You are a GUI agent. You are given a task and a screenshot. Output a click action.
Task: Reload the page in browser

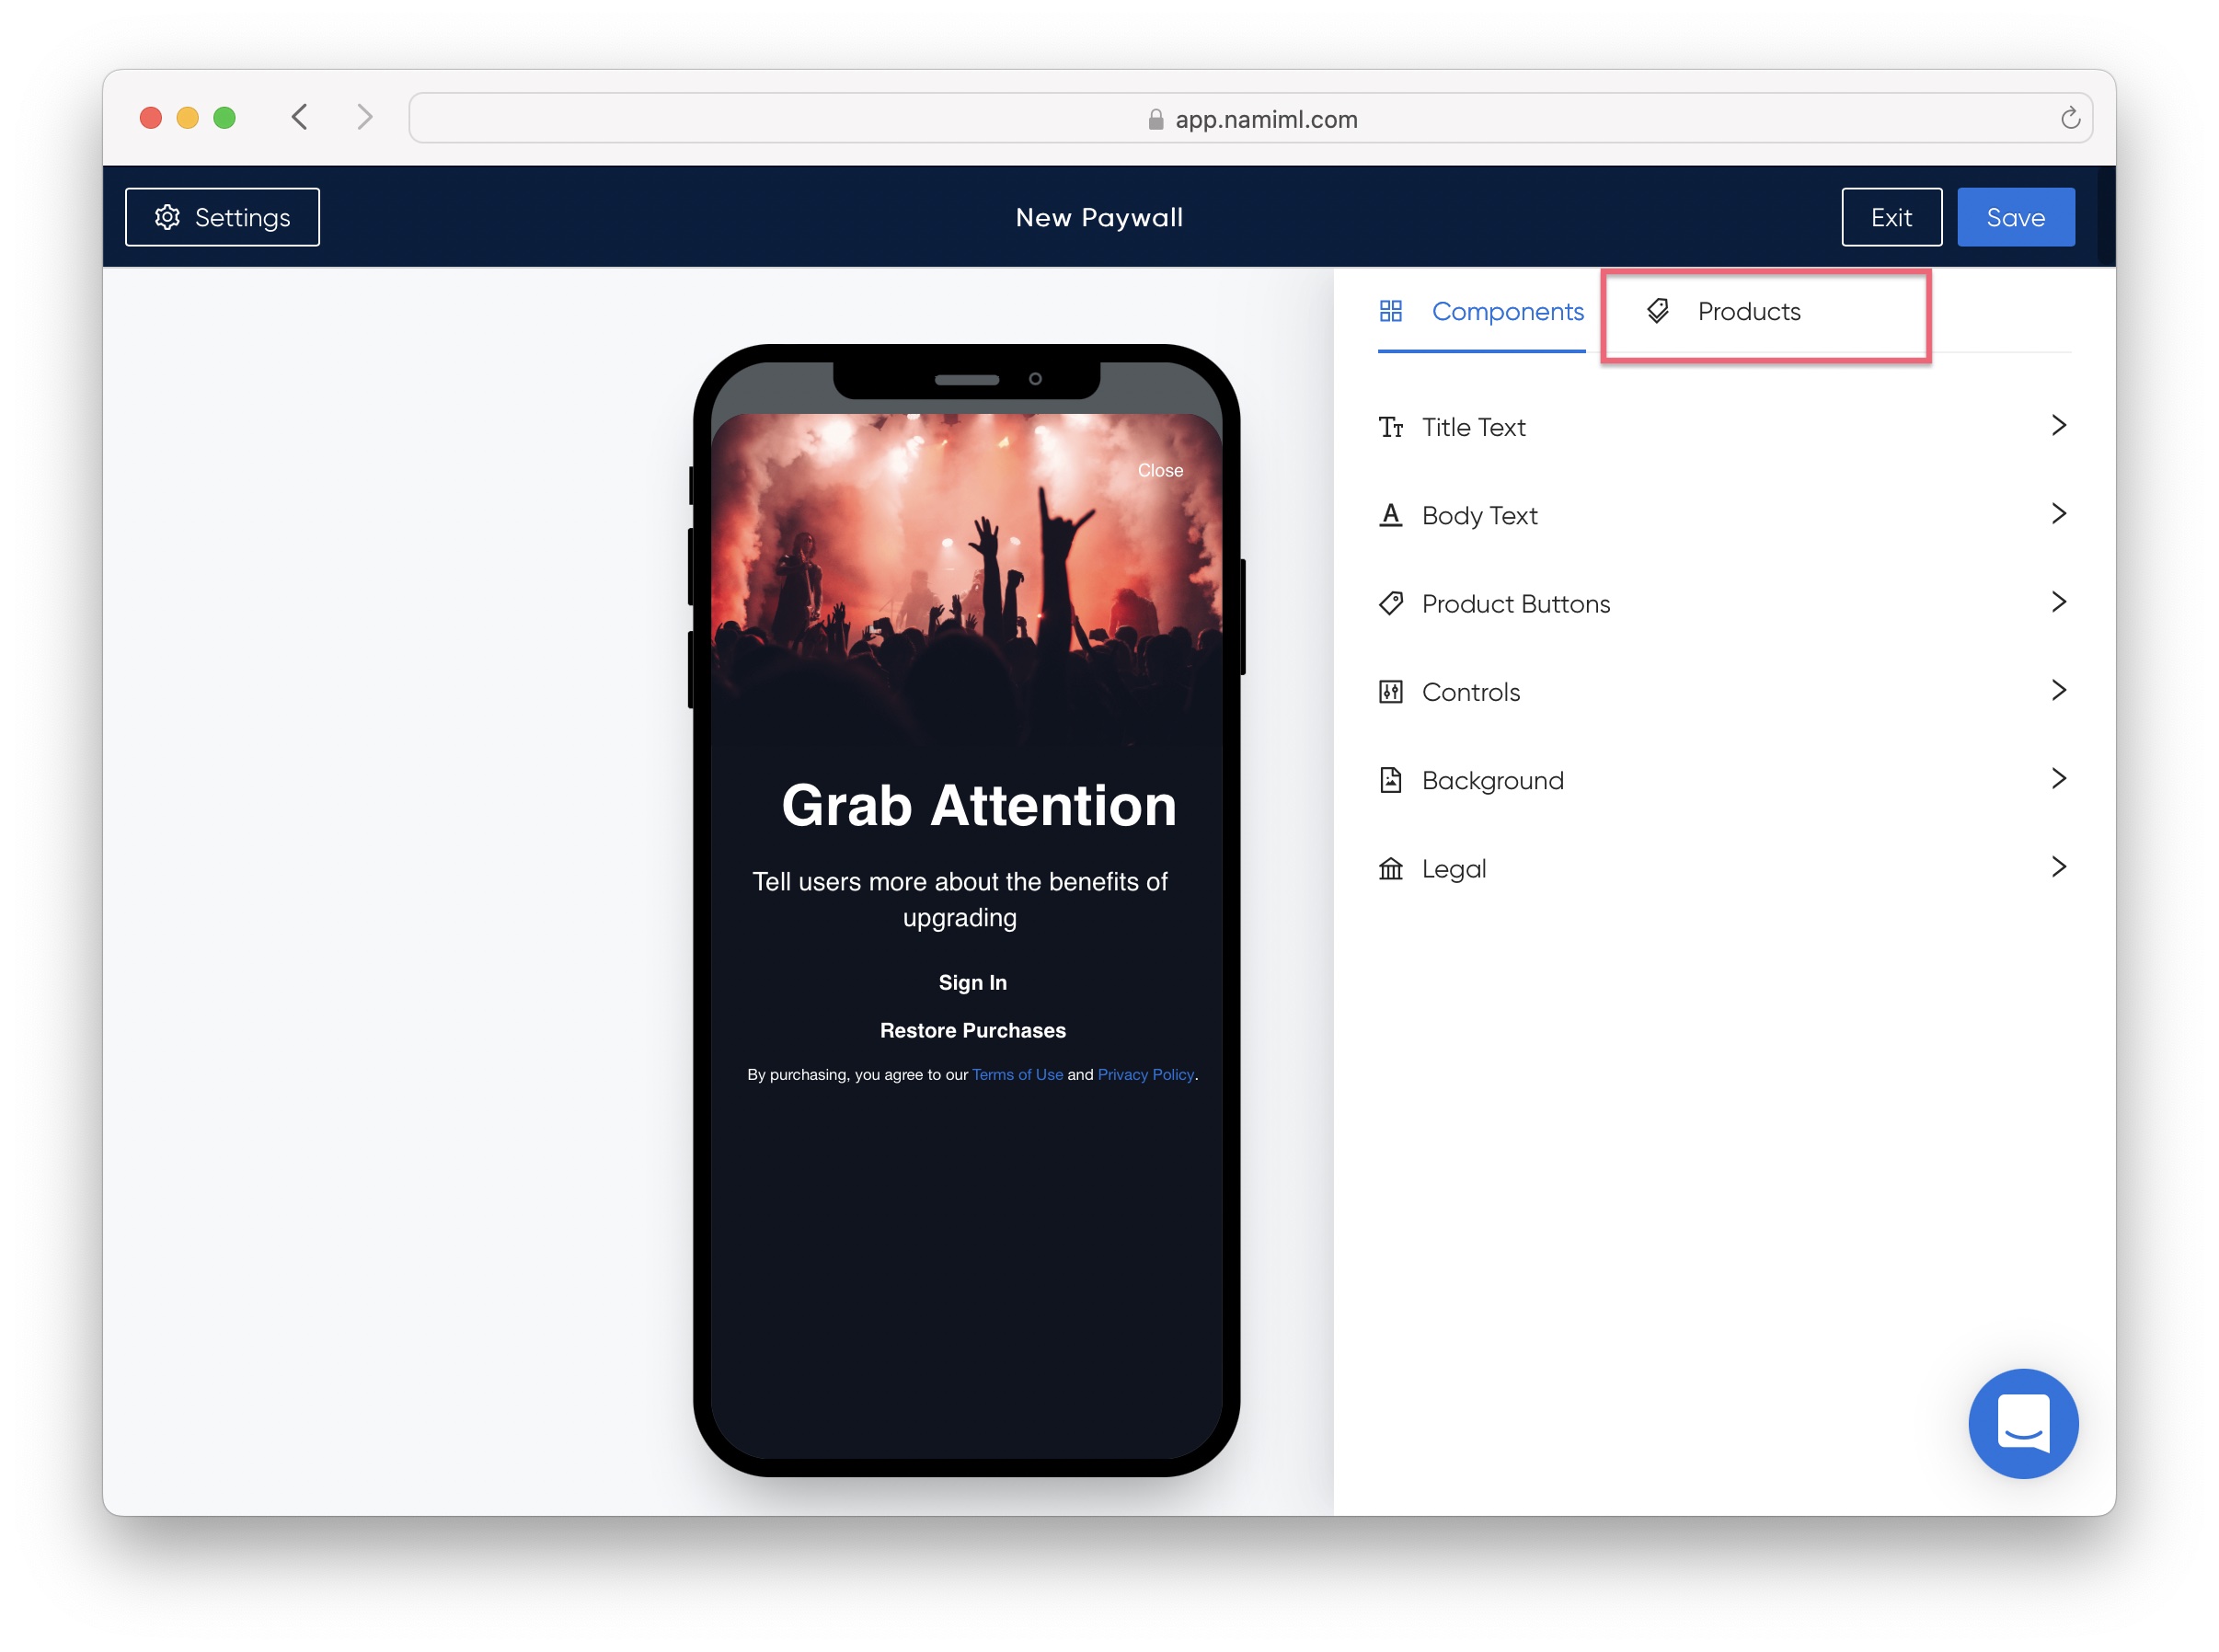pyautogui.click(x=2069, y=119)
